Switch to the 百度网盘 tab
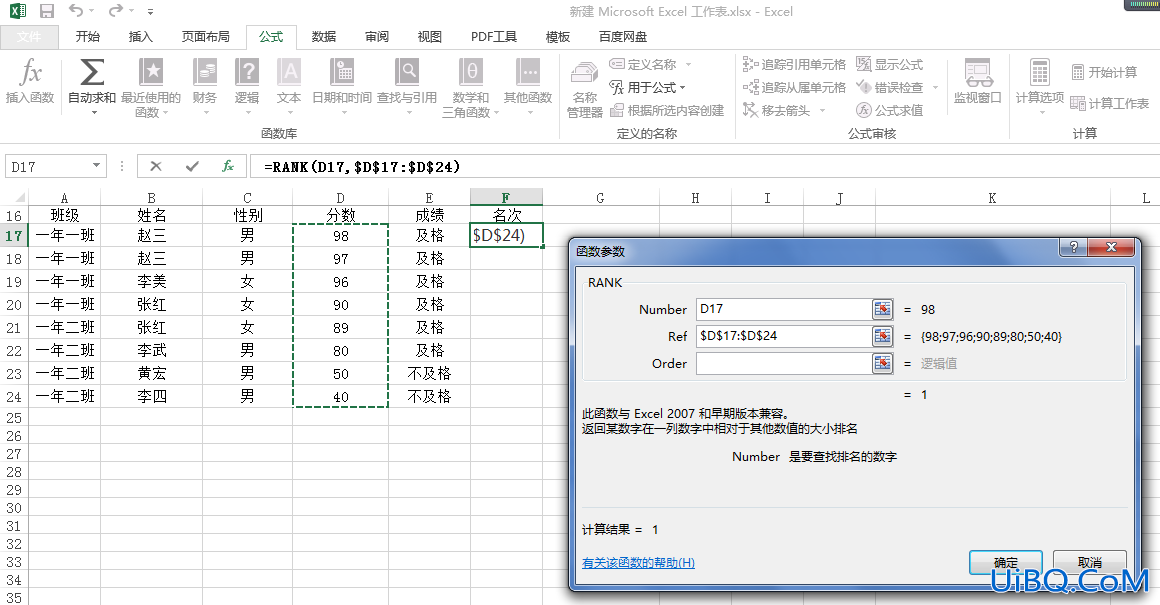 622,36
